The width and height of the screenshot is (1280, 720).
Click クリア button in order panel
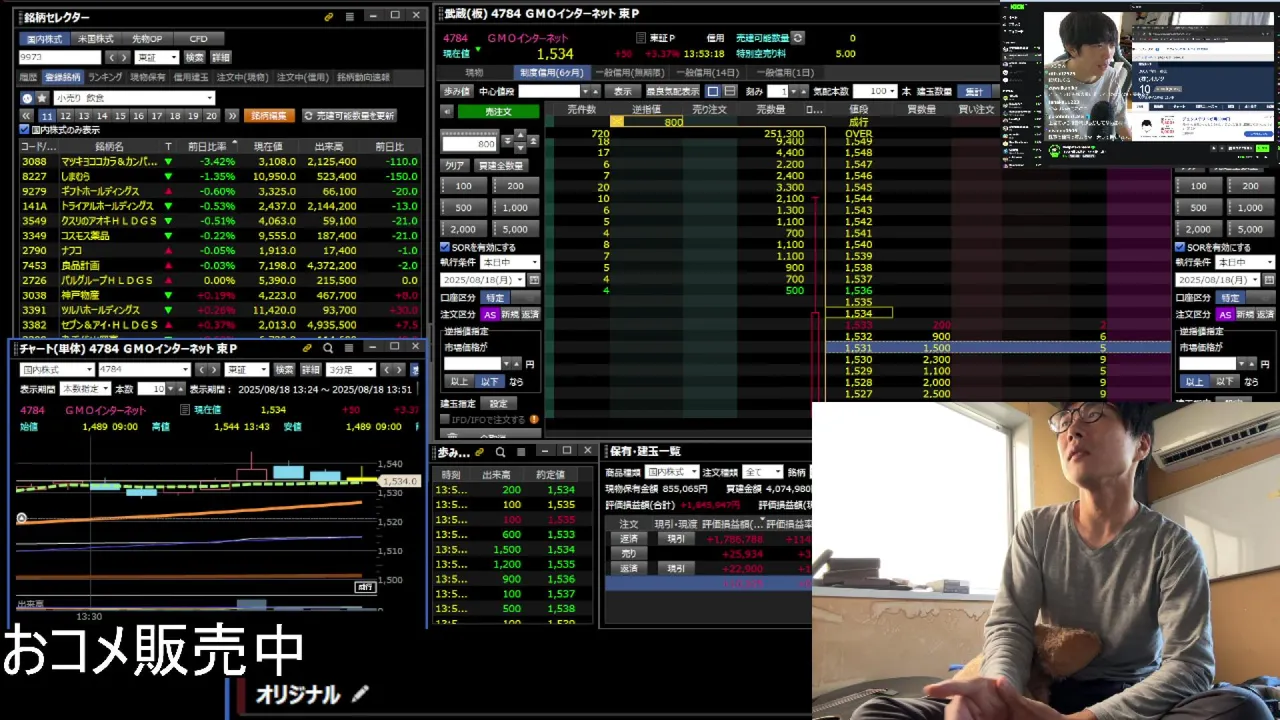click(455, 165)
